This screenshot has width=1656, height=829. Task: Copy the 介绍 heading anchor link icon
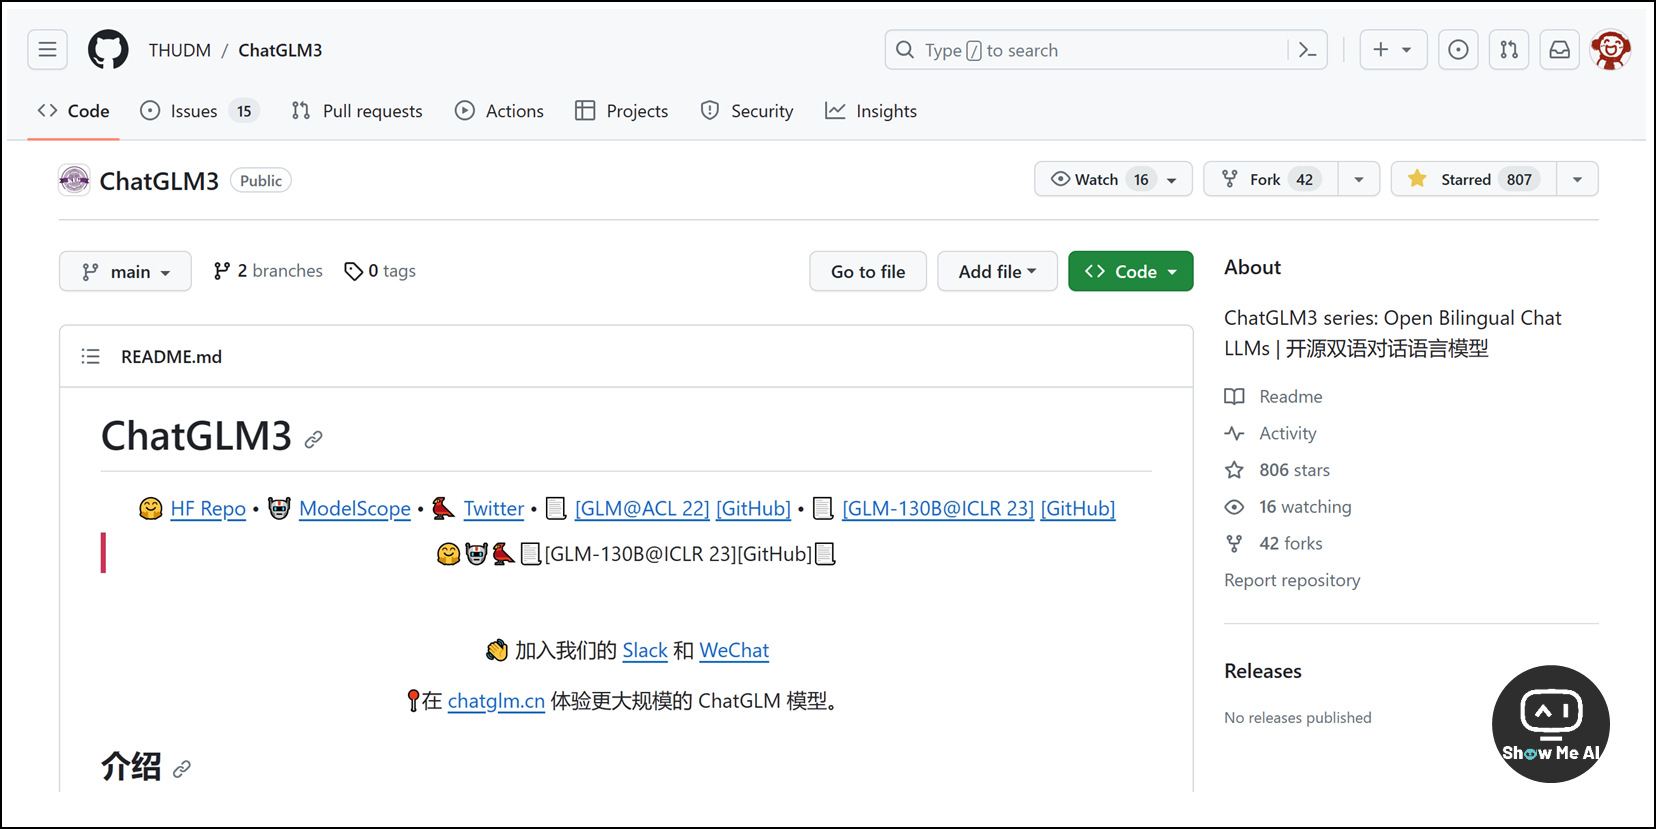tap(181, 769)
